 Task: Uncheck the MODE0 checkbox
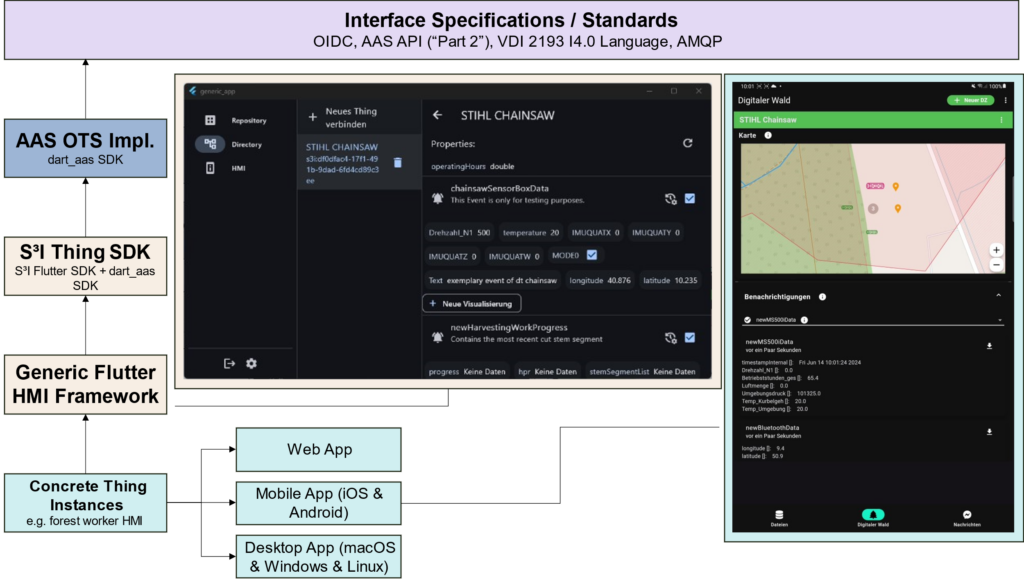pyautogui.click(x=592, y=255)
